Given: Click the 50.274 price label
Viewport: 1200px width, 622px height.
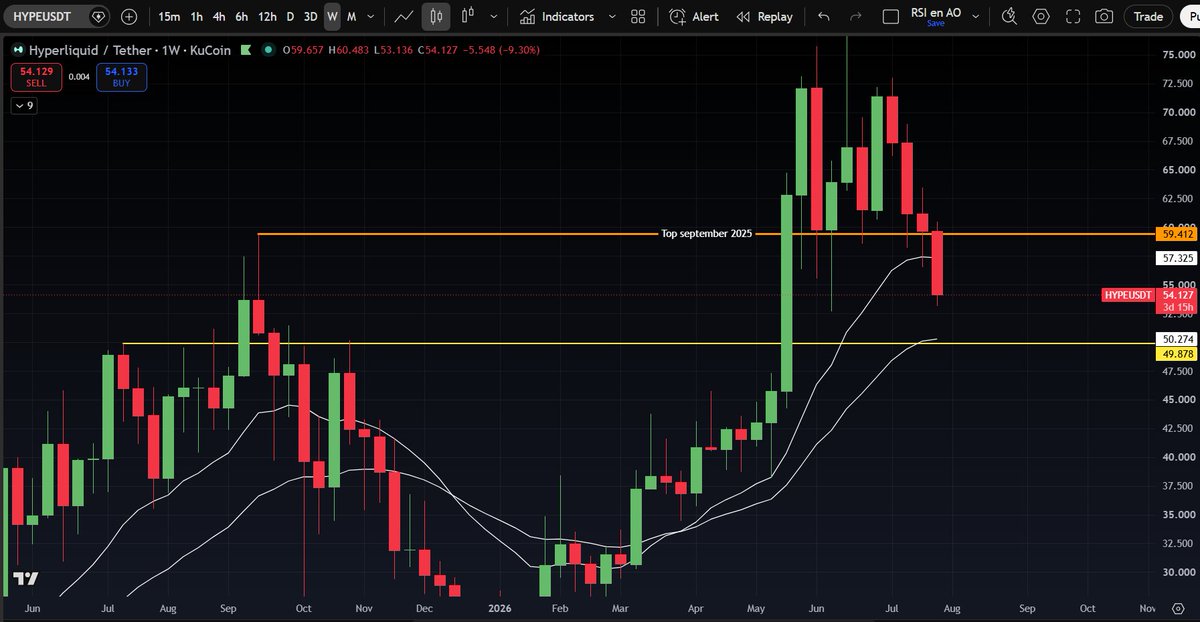Looking at the screenshot, I should pos(1176,339).
